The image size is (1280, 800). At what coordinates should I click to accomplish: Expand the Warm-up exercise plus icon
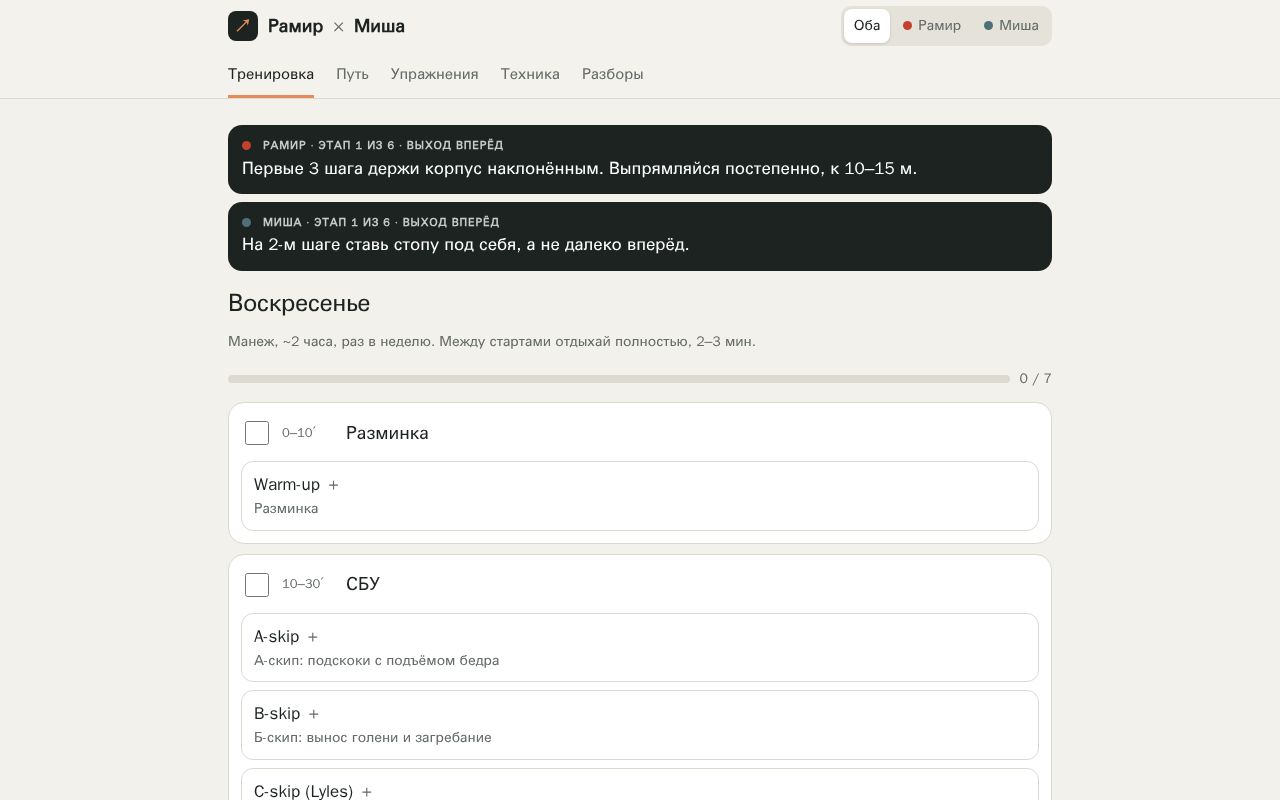click(x=334, y=485)
